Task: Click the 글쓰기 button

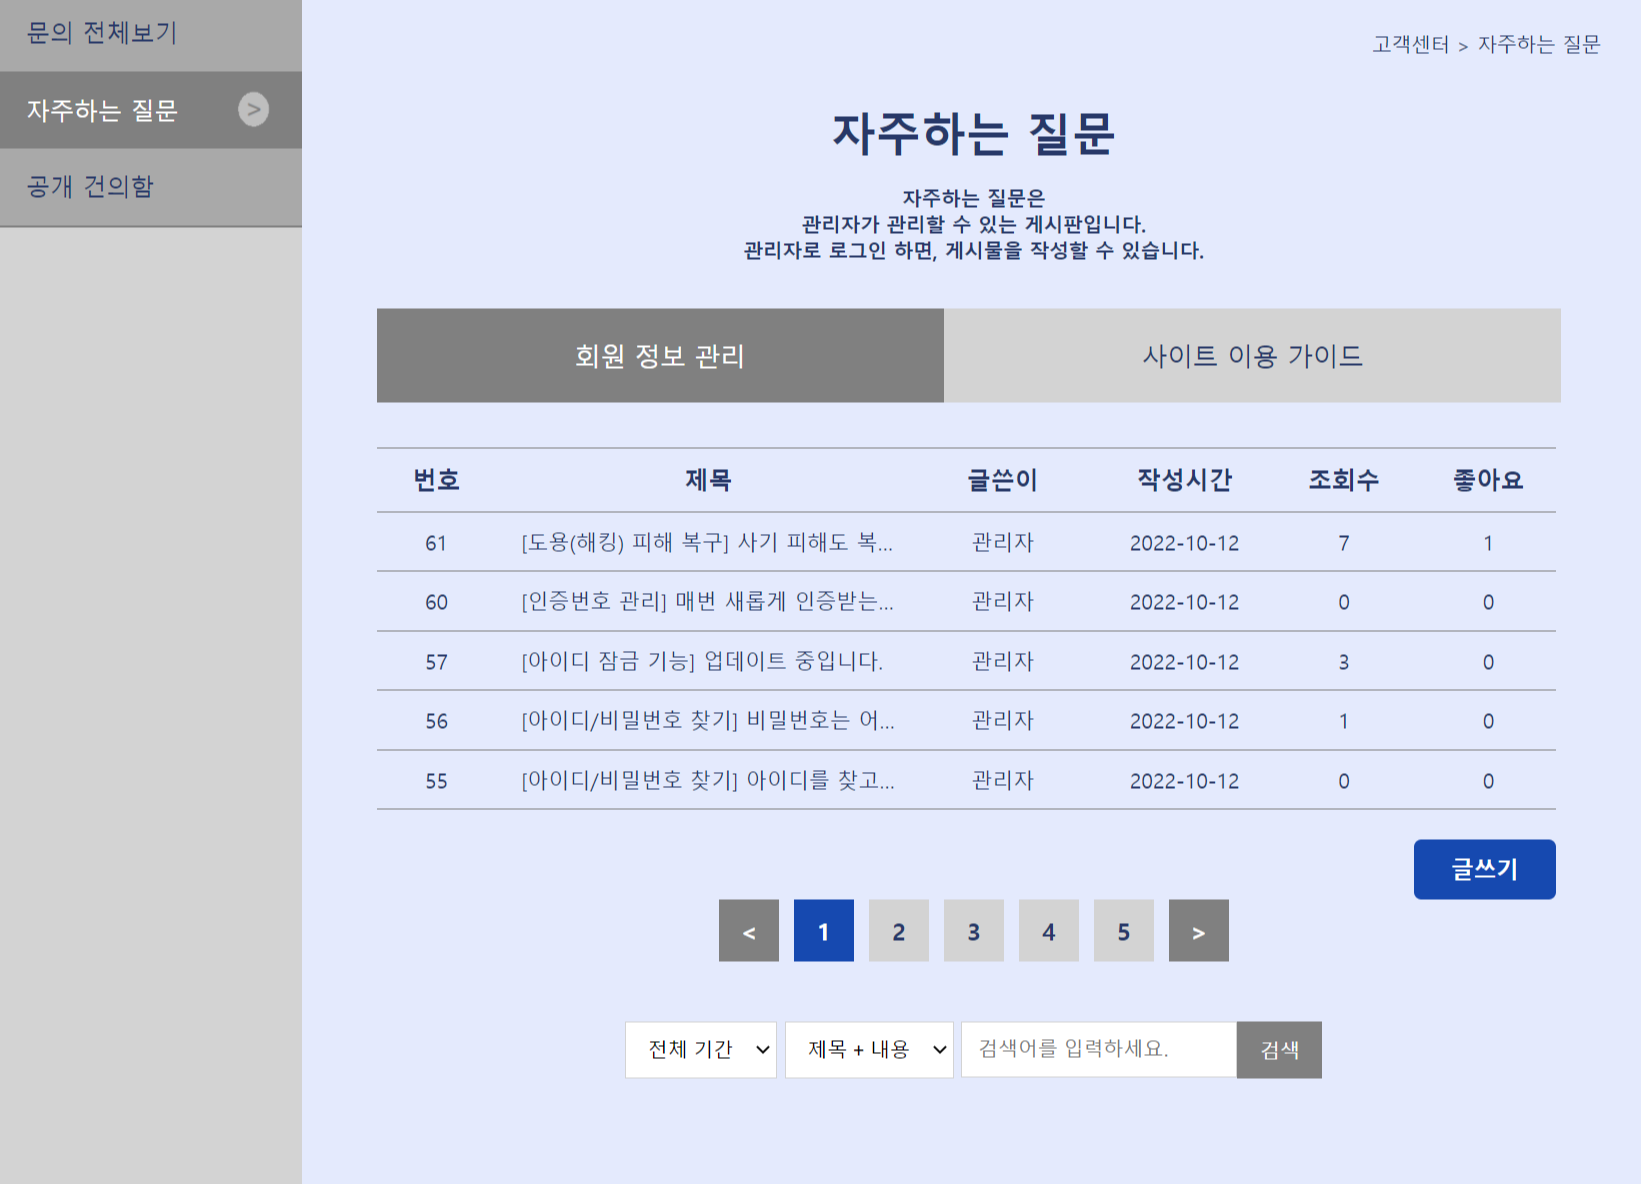Action: 1484,869
